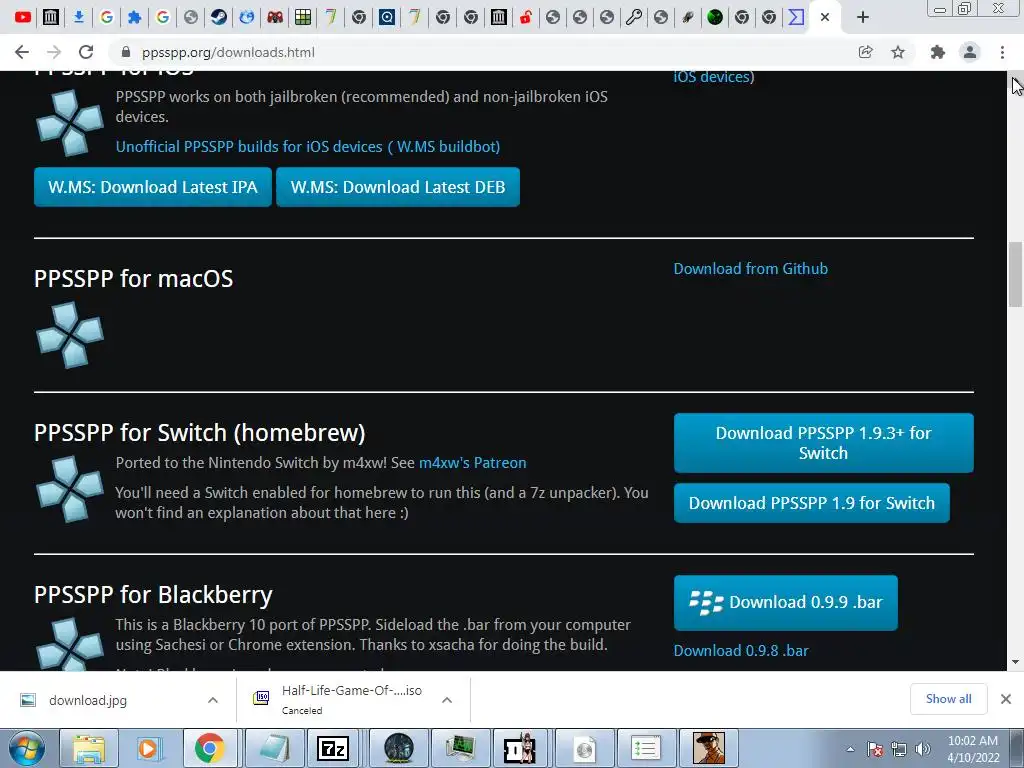The height and width of the screenshot is (768, 1024).
Task: Switch to the YouTube tab
Action: pos(23,17)
